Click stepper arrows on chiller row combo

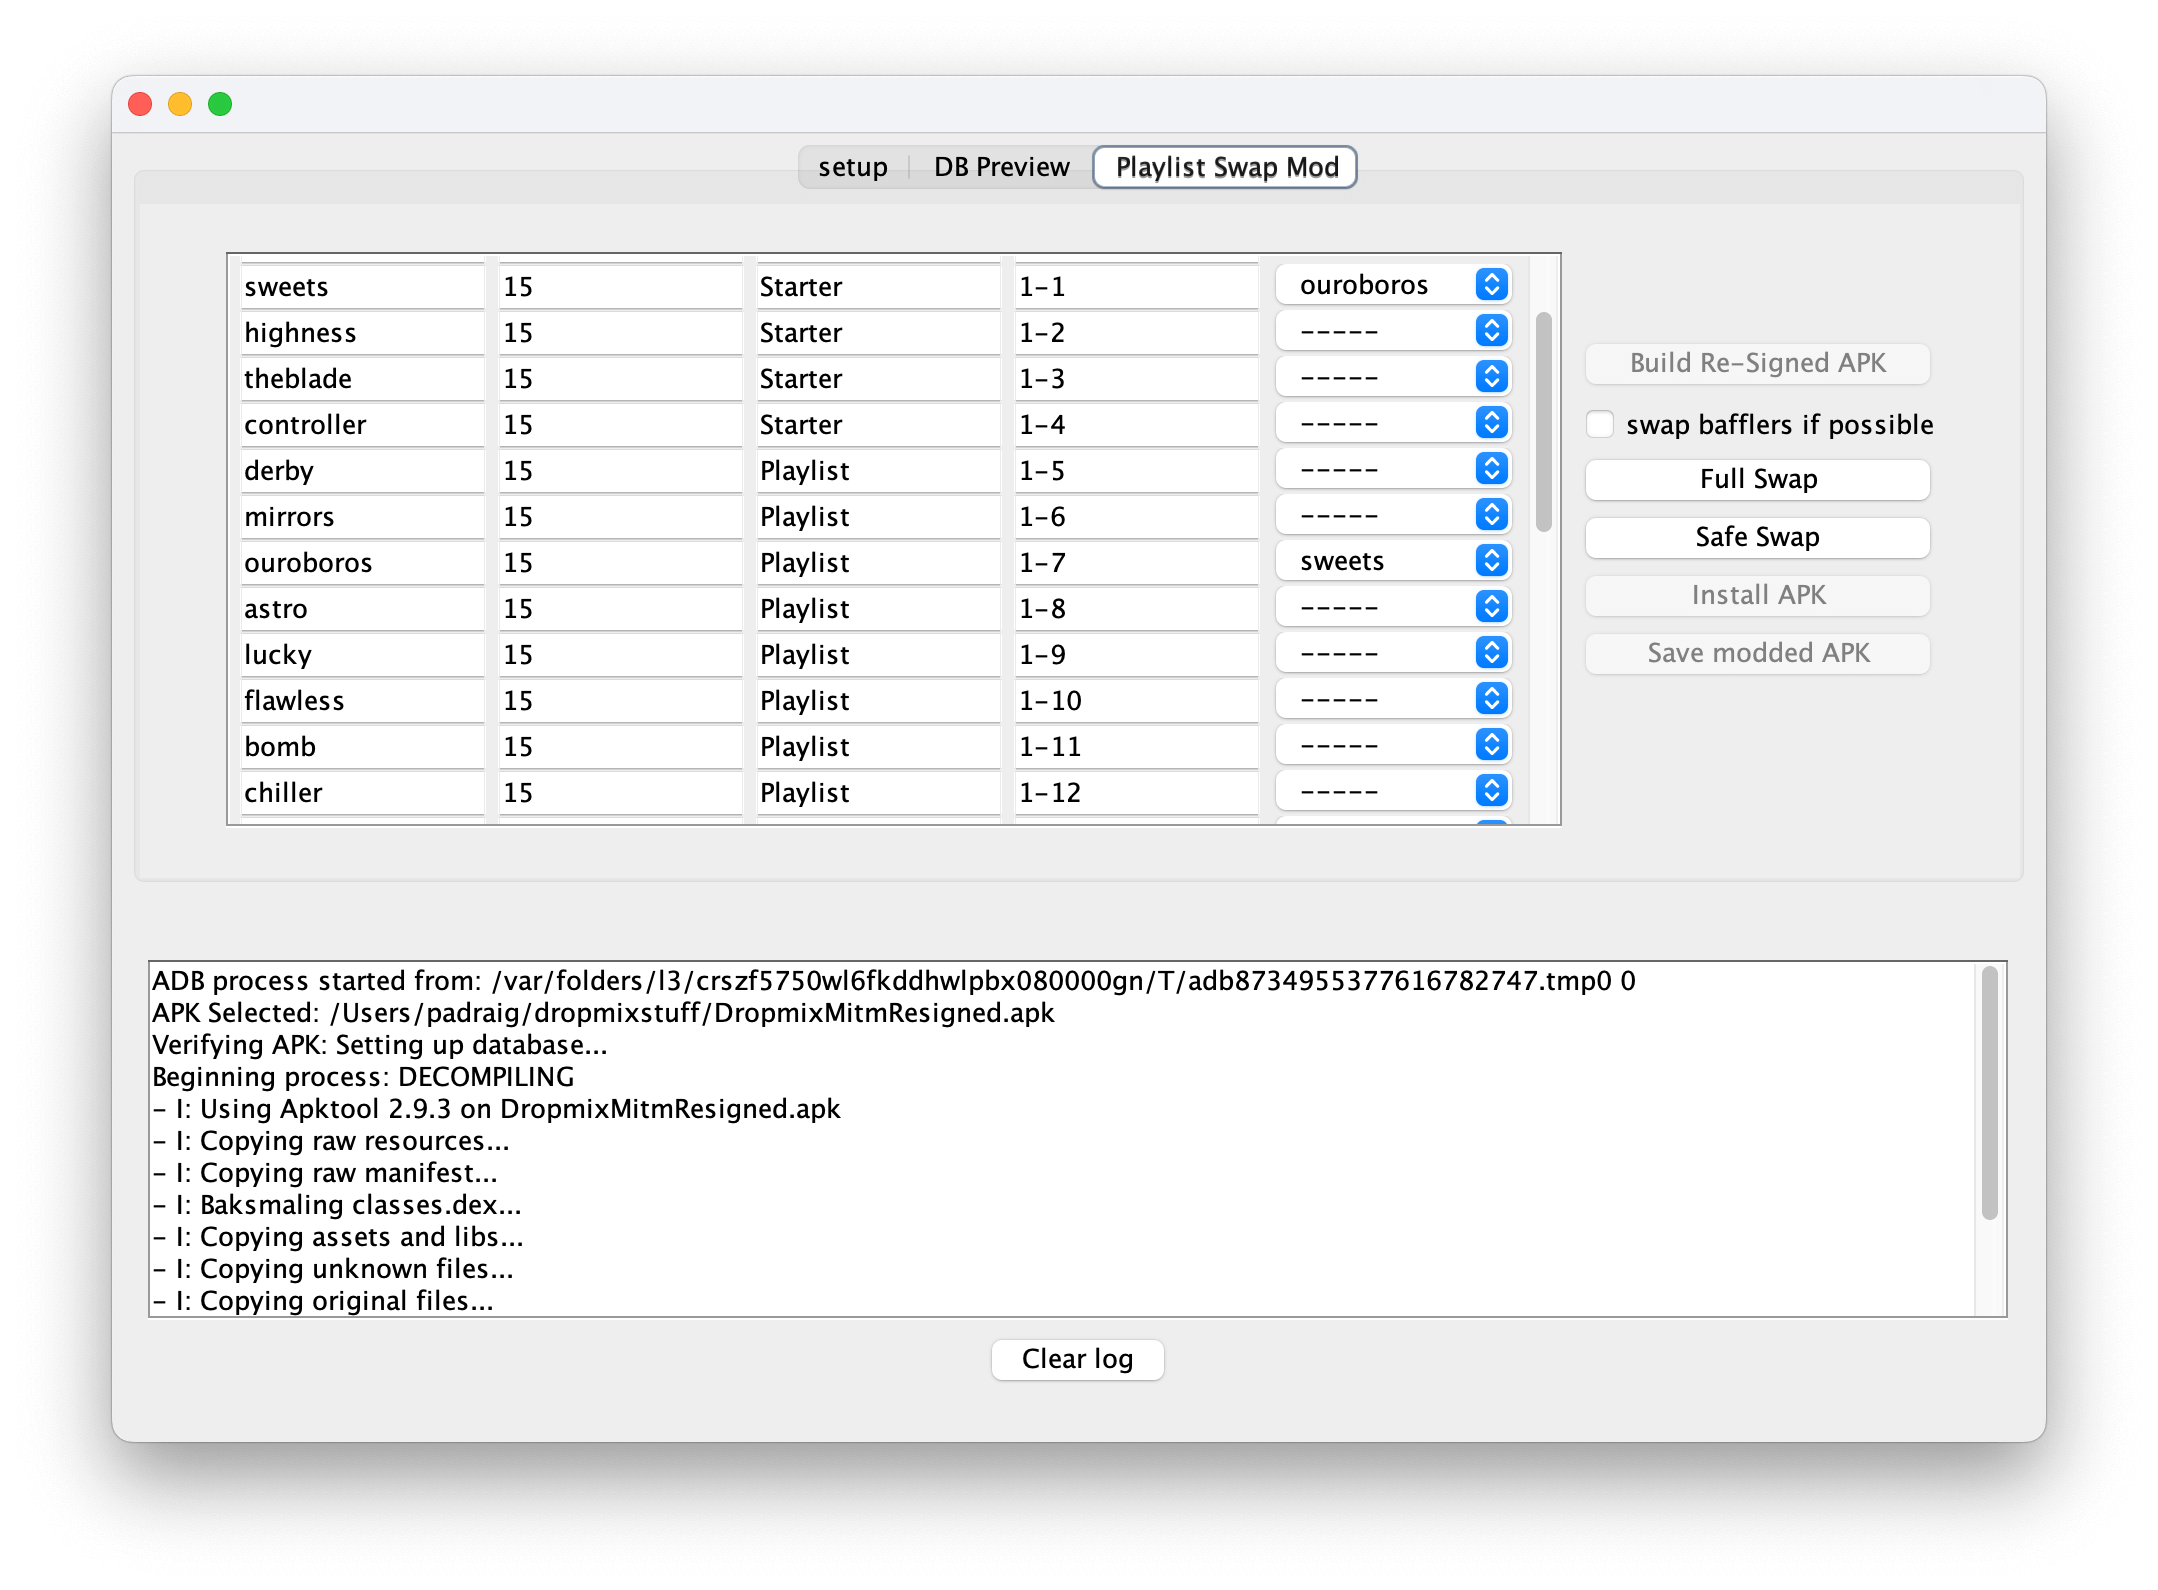tap(1491, 791)
